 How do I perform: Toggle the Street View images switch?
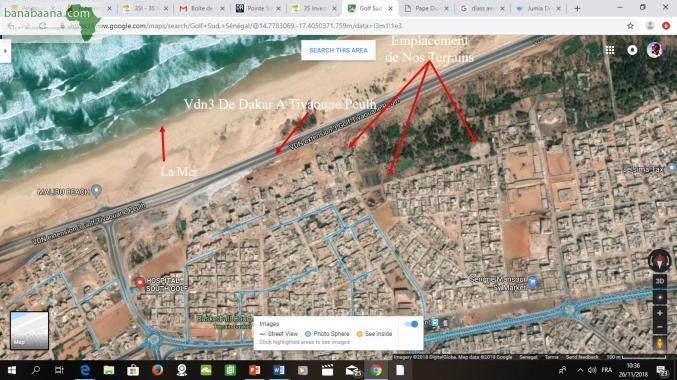(411, 324)
